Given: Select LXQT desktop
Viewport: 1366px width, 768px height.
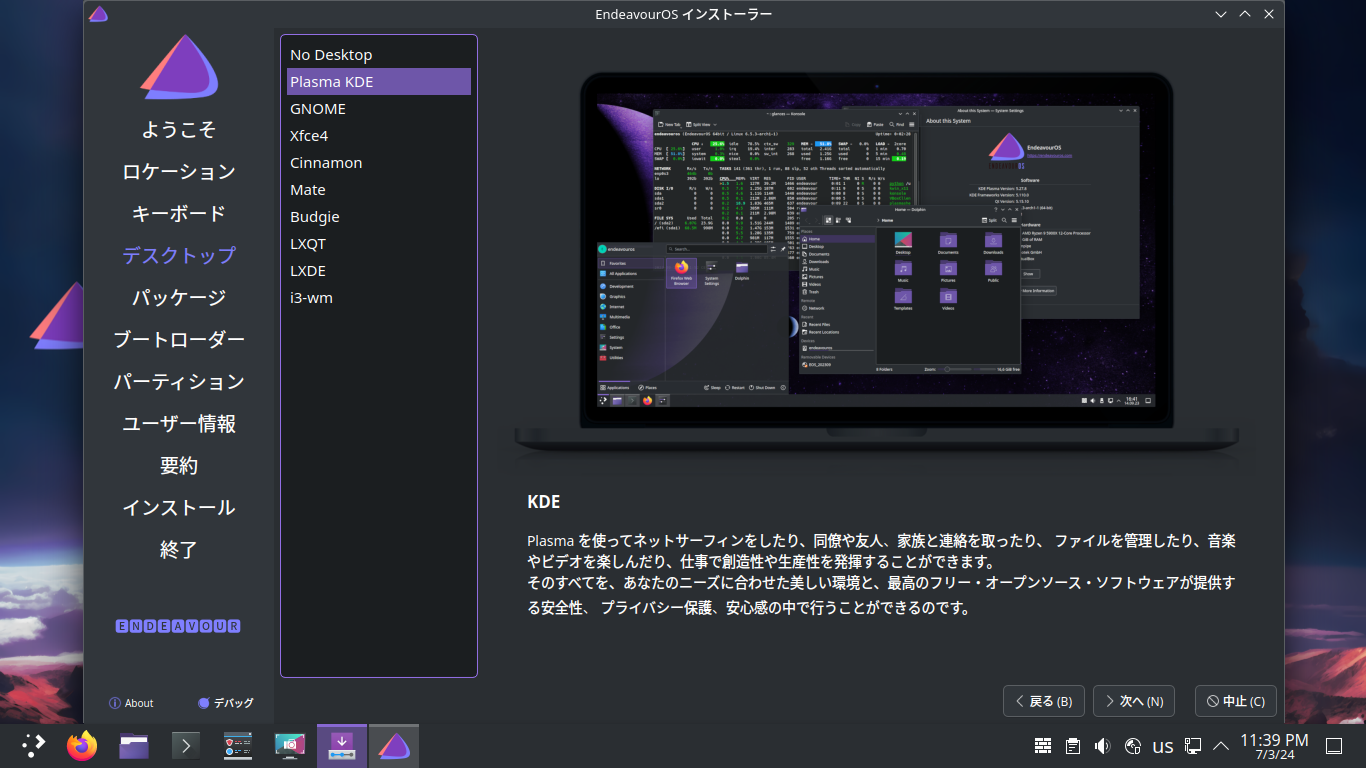Looking at the screenshot, I should [379, 244].
